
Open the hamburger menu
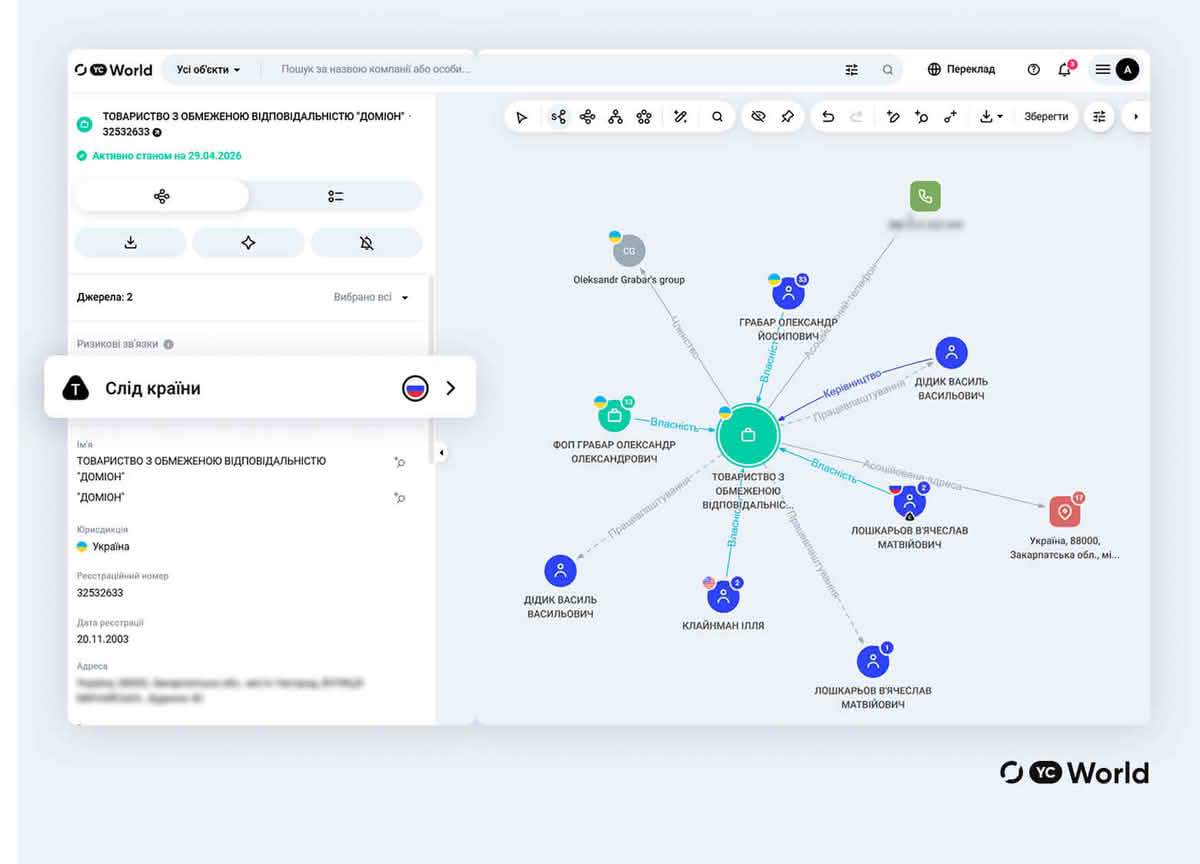click(x=1102, y=69)
